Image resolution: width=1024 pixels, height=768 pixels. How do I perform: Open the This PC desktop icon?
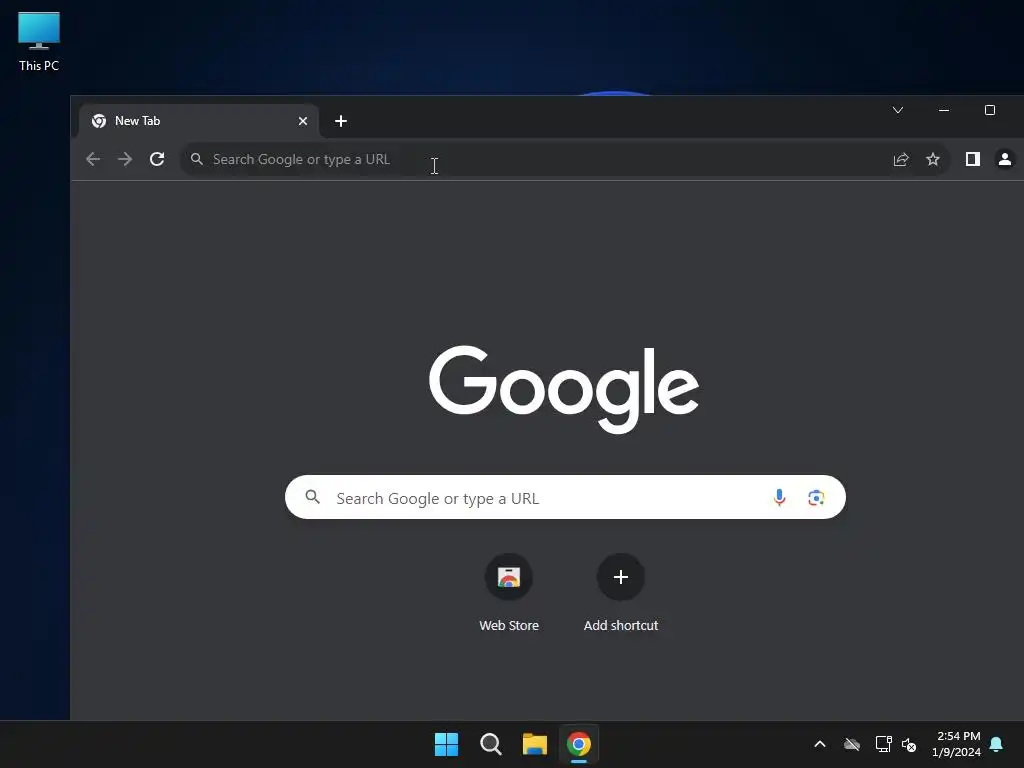point(39,42)
